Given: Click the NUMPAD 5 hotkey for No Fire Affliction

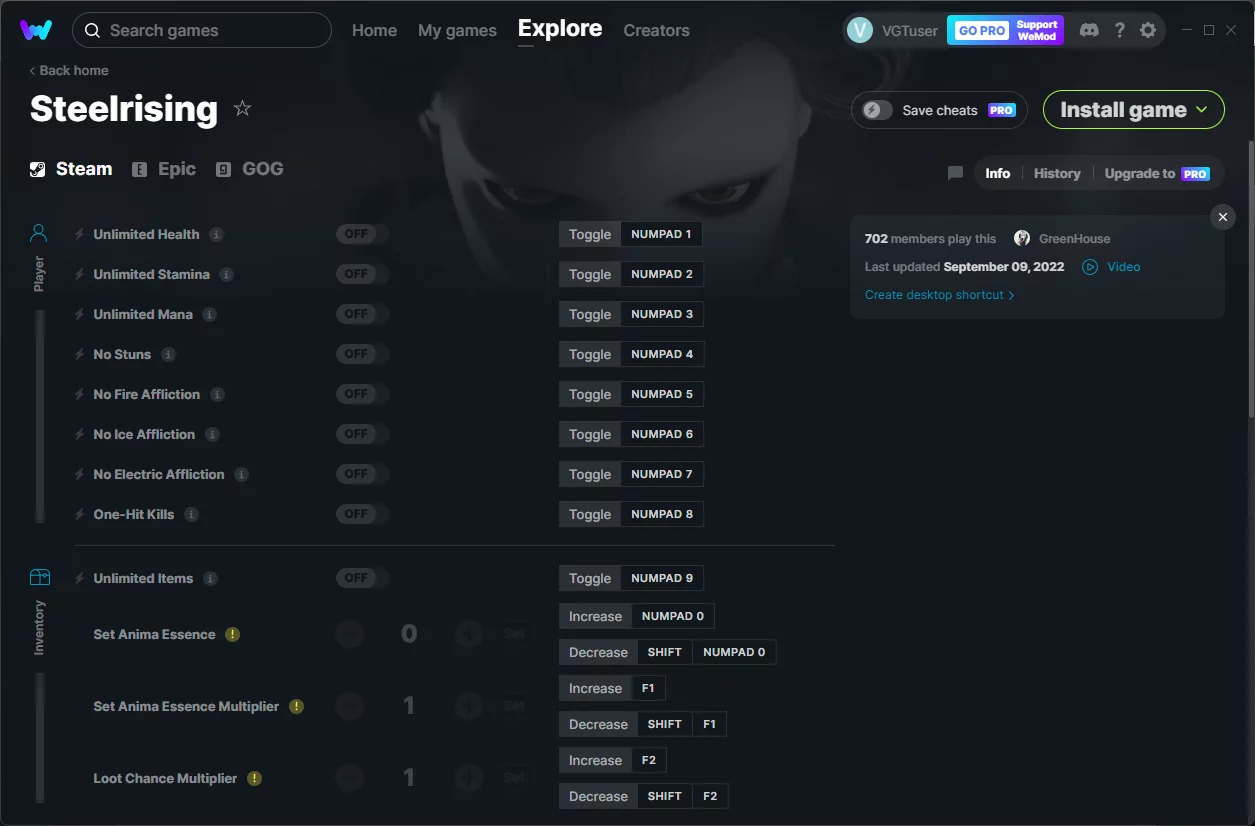Looking at the screenshot, I should tap(662, 394).
